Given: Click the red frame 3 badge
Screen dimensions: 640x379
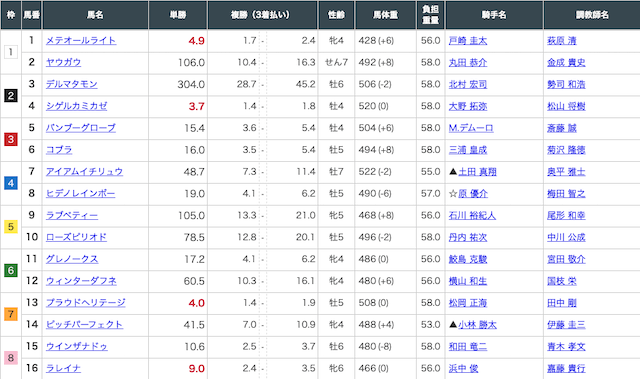Looking at the screenshot, I should [11, 140].
